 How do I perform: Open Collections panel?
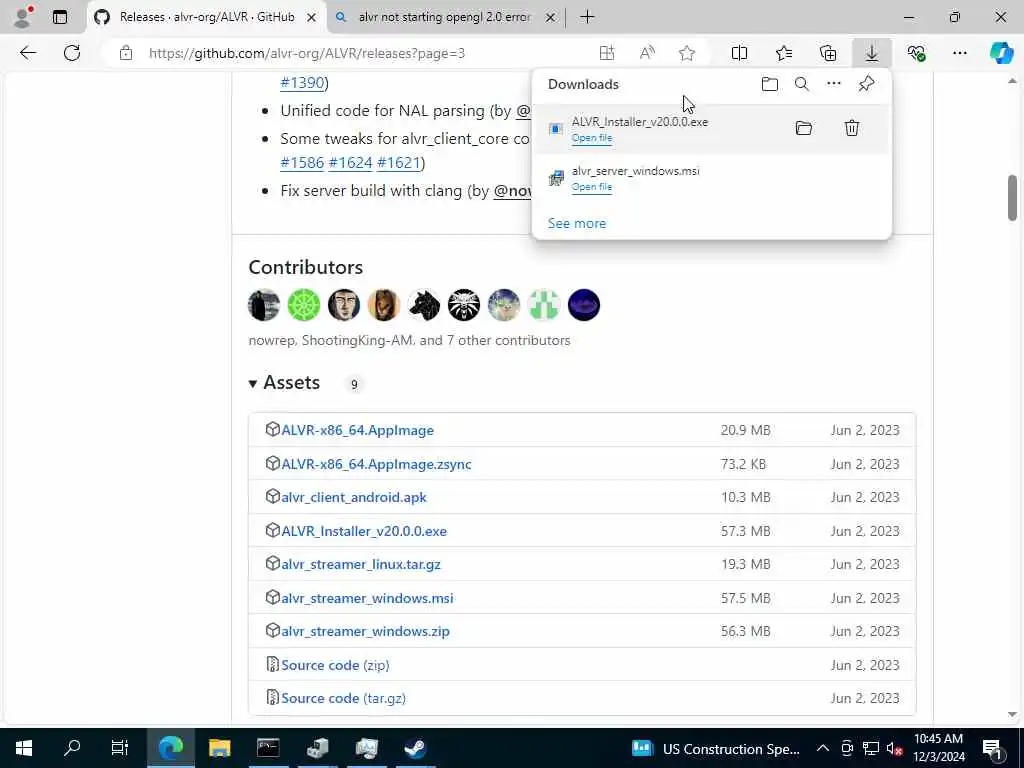(828, 53)
